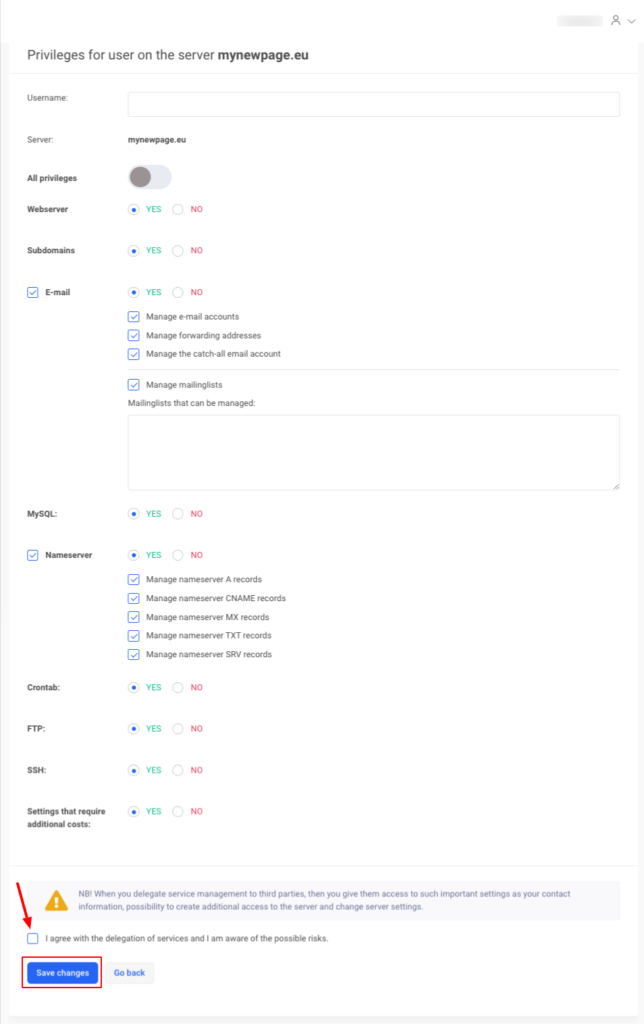The height and width of the screenshot is (1024, 644).
Task: Check the delegation agreement checkbox
Action: [x=34, y=939]
